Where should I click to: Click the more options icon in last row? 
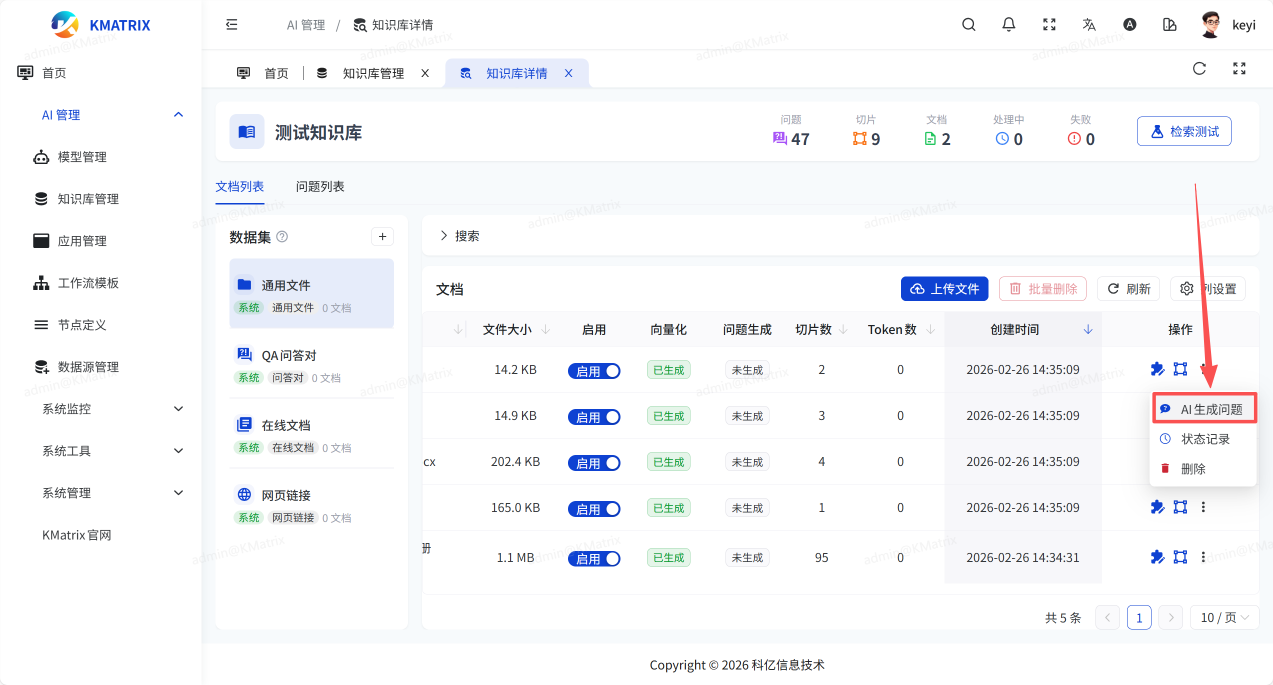pyautogui.click(x=1203, y=557)
